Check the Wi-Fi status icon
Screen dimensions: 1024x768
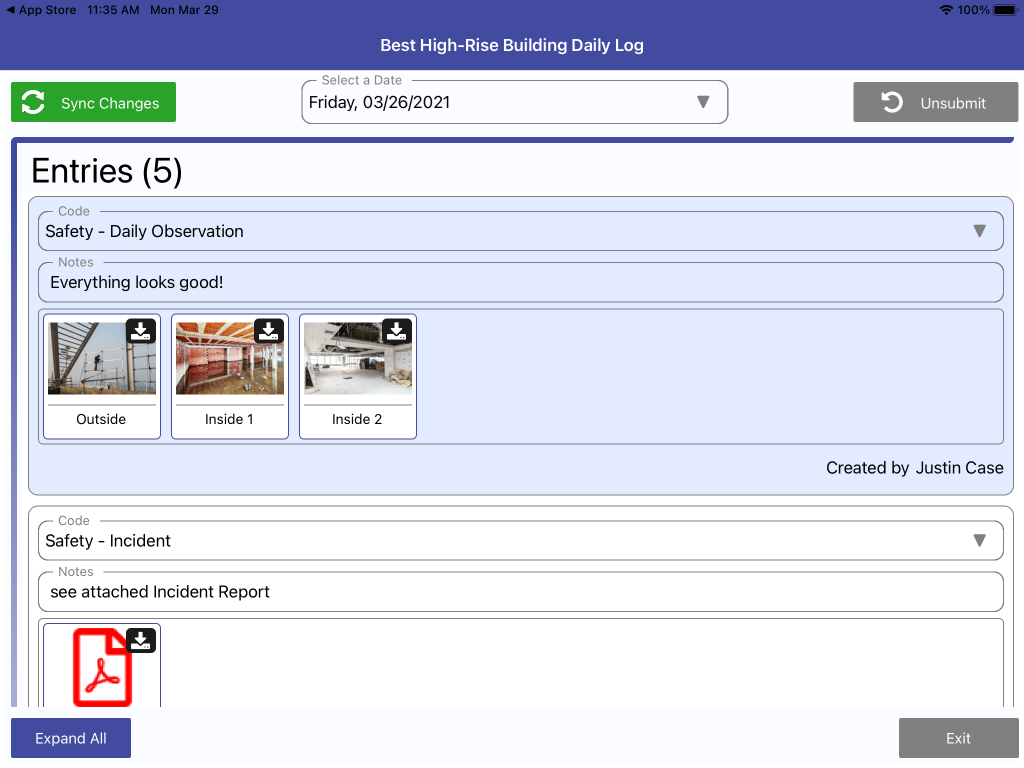click(x=946, y=10)
